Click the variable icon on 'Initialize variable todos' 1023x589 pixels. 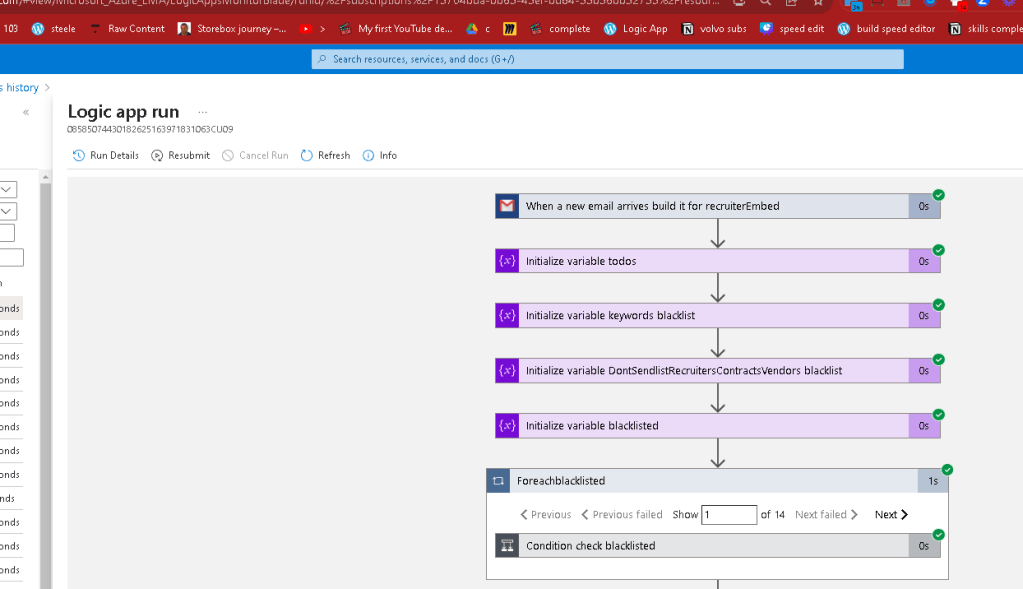507,261
